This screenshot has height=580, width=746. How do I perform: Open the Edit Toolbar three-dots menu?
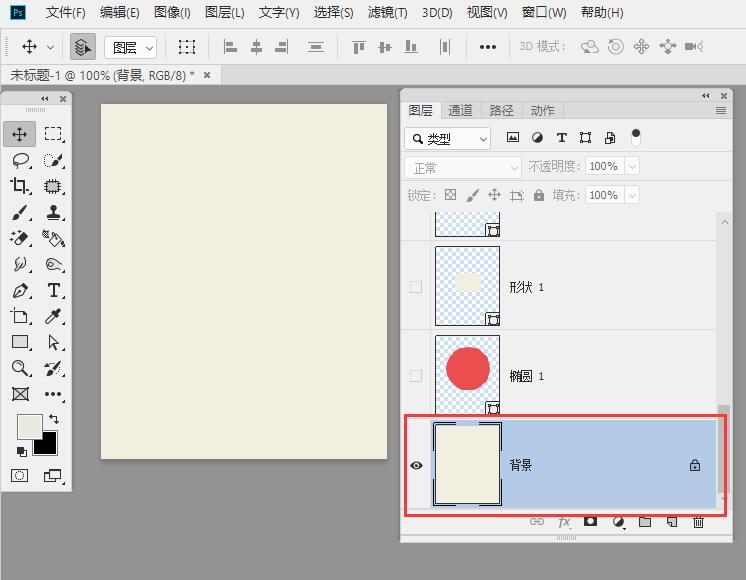pyautogui.click(x=53, y=394)
